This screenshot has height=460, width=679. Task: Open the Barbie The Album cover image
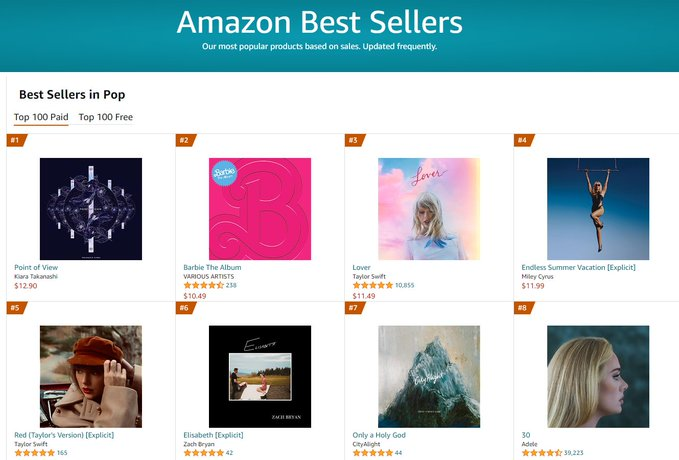(260, 209)
